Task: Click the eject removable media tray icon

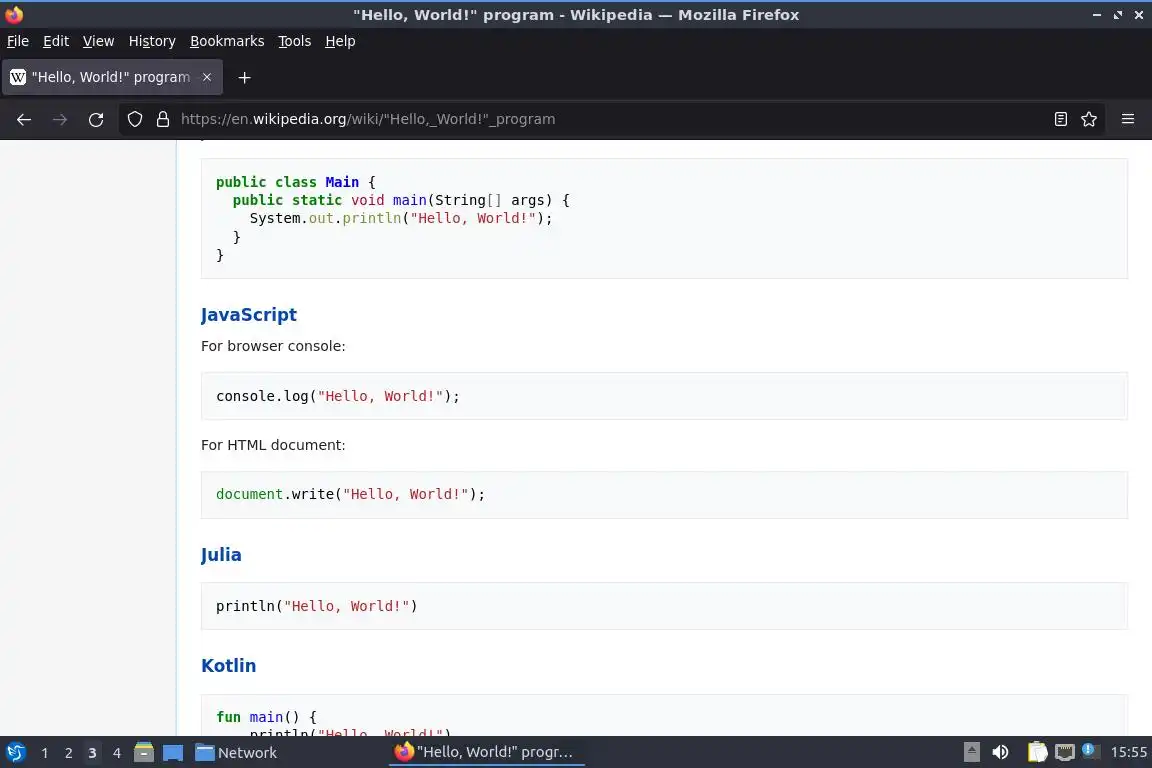Action: coord(971,752)
